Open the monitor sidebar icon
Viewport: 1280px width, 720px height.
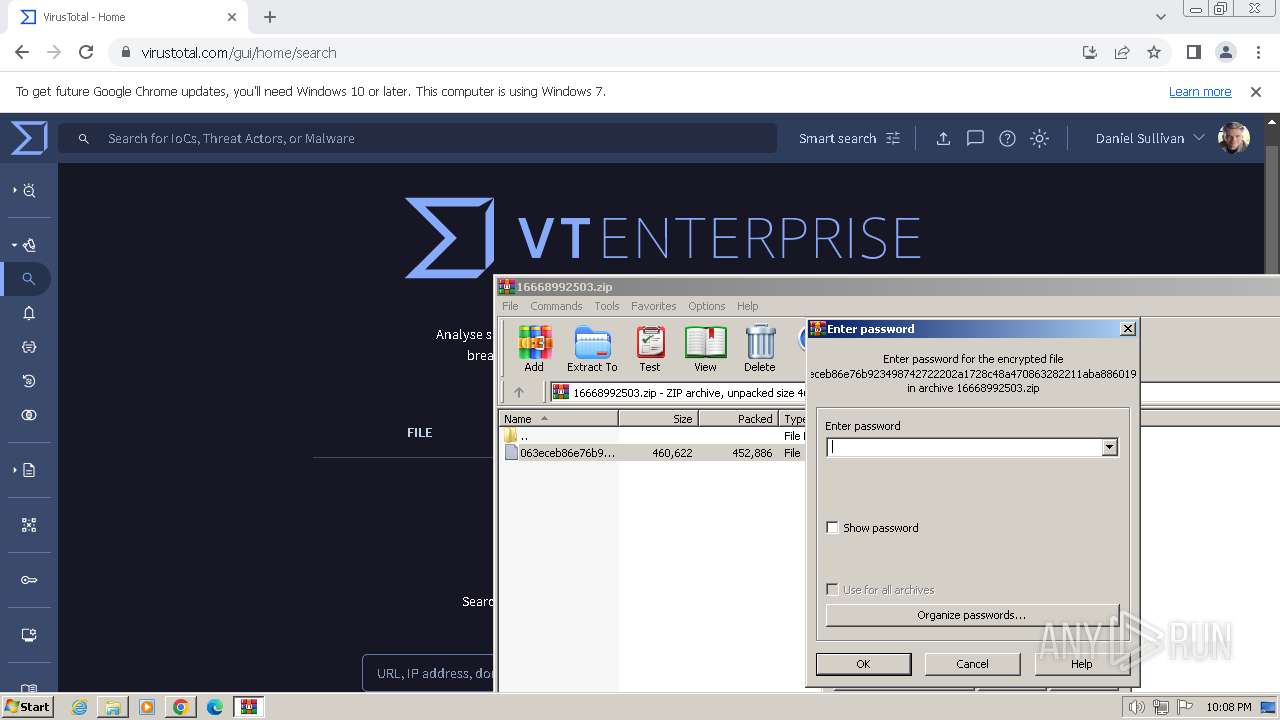(x=29, y=635)
